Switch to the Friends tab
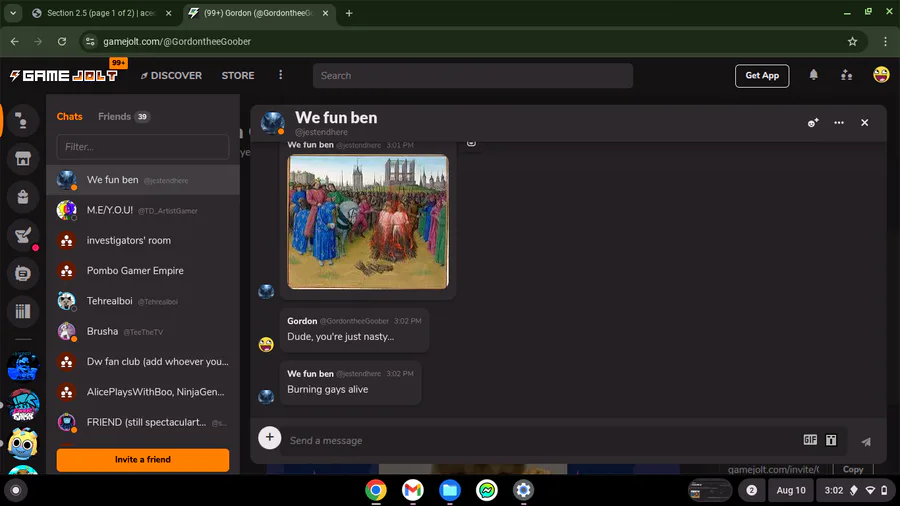900x506 pixels. point(123,116)
